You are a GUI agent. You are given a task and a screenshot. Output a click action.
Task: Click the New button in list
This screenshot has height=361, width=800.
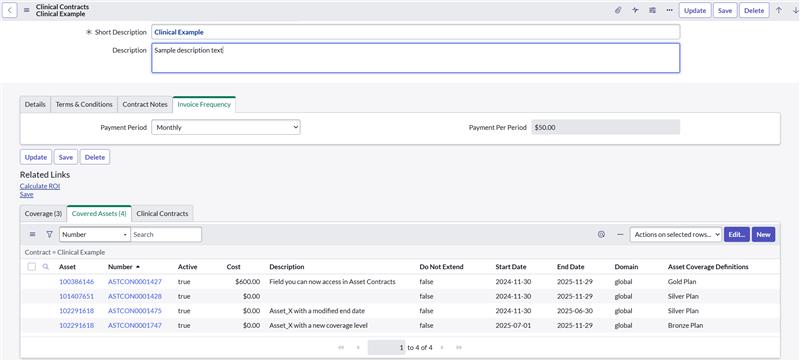click(x=763, y=235)
